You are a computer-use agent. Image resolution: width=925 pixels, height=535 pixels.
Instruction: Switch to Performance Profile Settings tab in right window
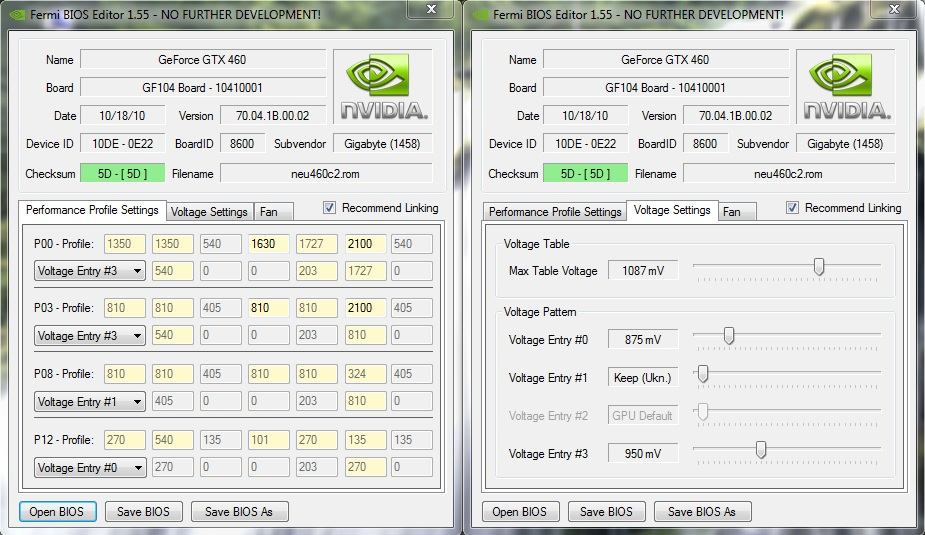coord(555,212)
